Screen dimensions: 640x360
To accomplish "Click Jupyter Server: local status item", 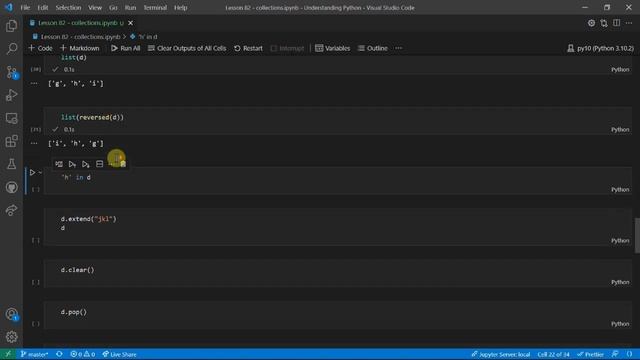I will tap(500, 354).
